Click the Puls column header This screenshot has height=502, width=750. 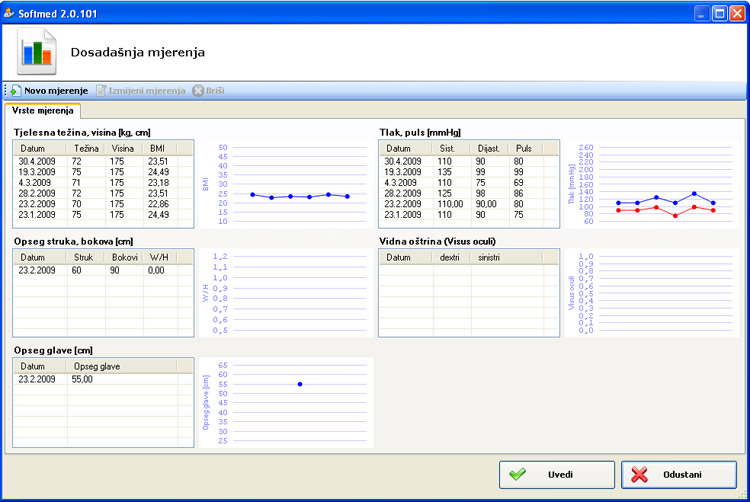523,147
